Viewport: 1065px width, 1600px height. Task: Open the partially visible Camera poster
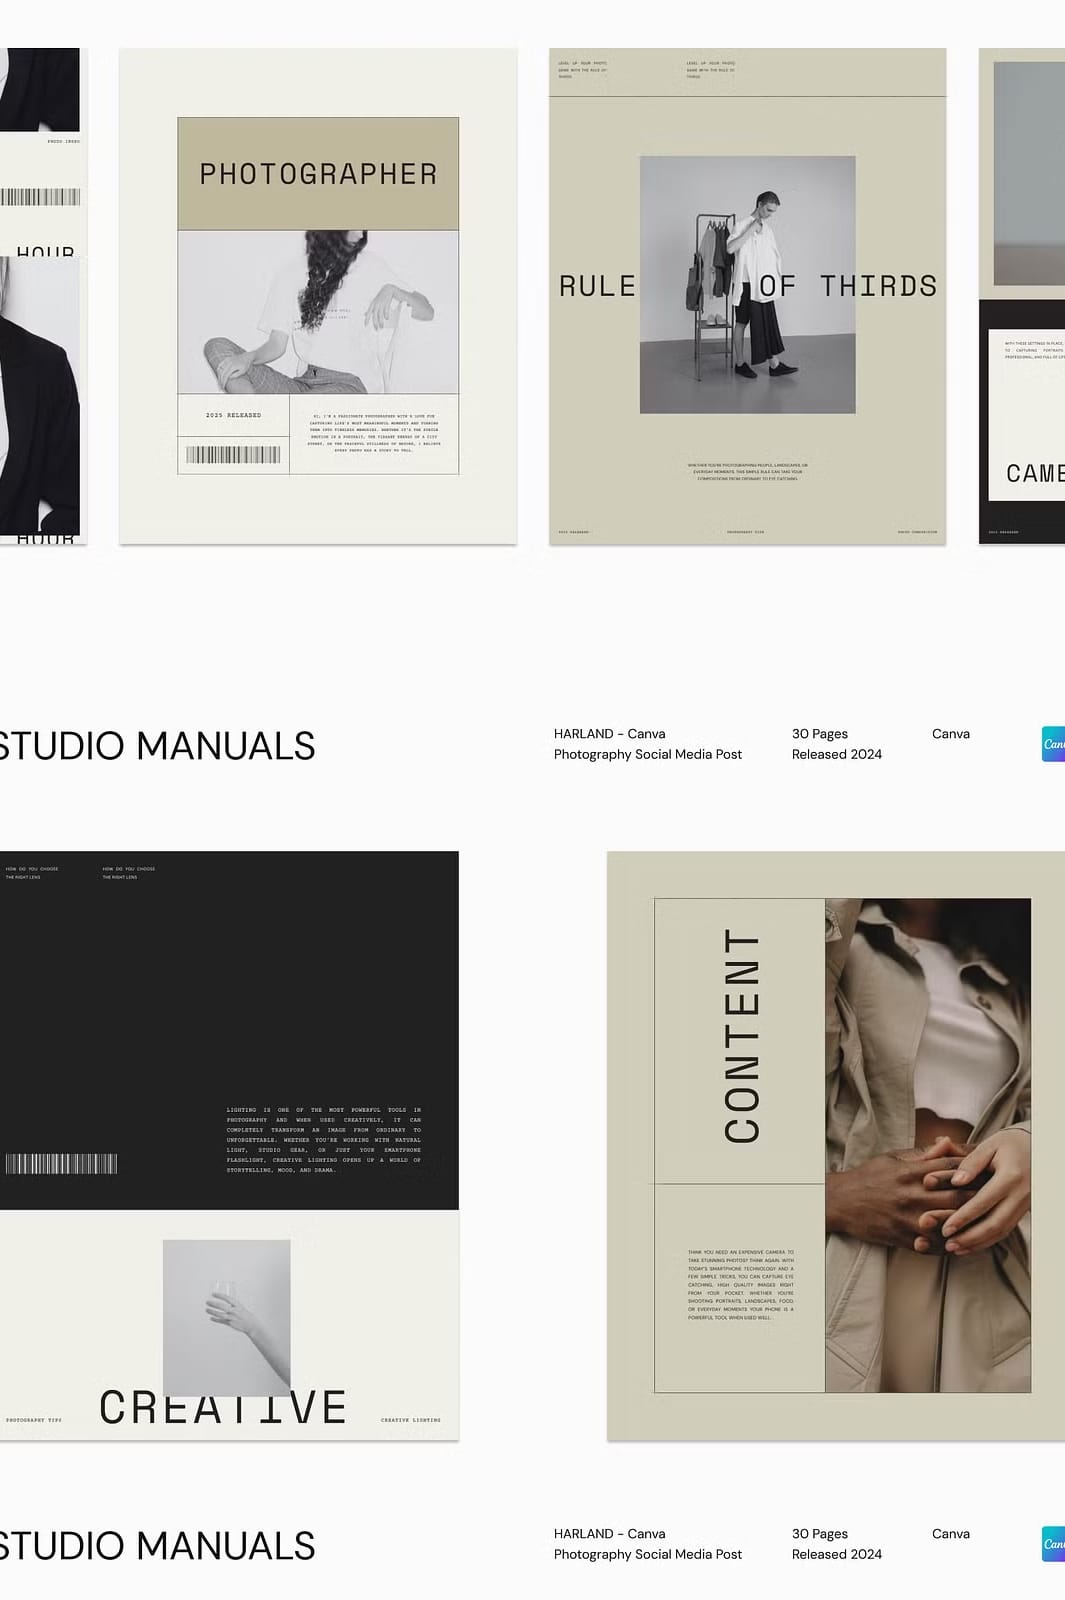(1022, 296)
